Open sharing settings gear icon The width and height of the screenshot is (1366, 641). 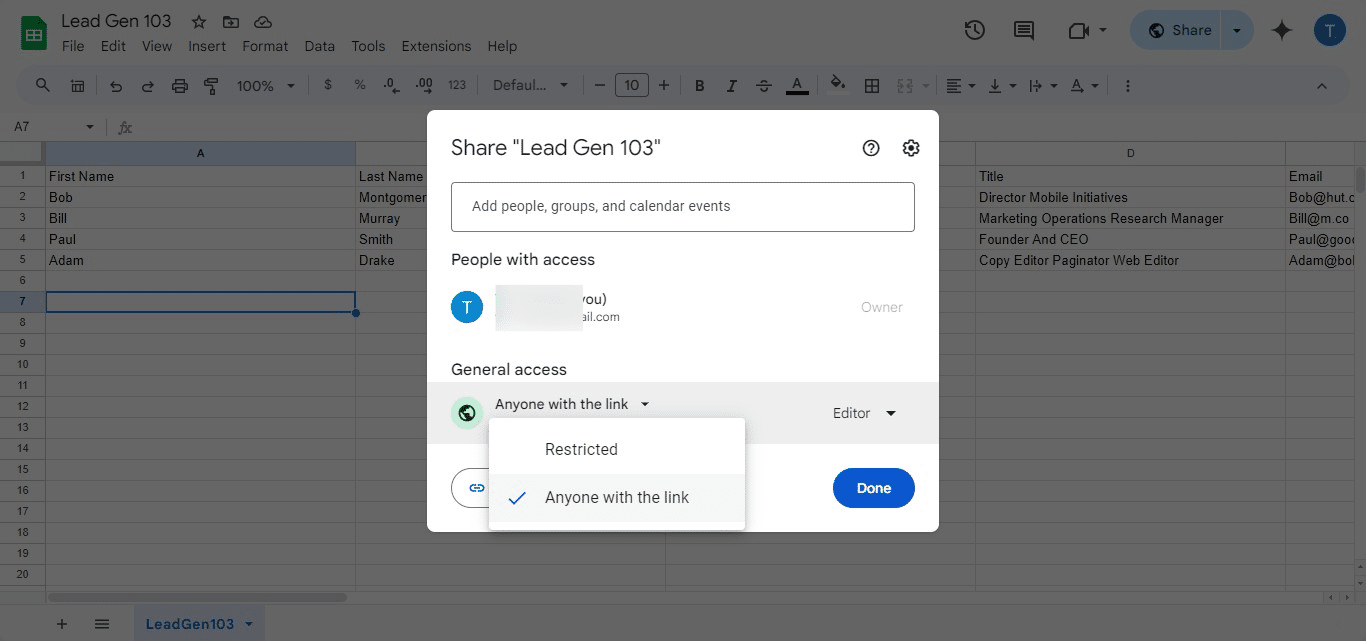point(910,148)
